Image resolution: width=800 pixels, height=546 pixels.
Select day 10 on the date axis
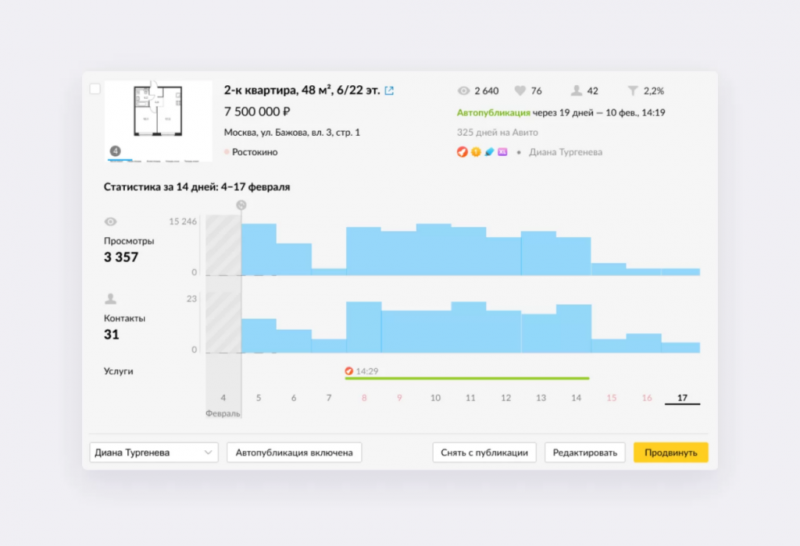(x=435, y=398)
